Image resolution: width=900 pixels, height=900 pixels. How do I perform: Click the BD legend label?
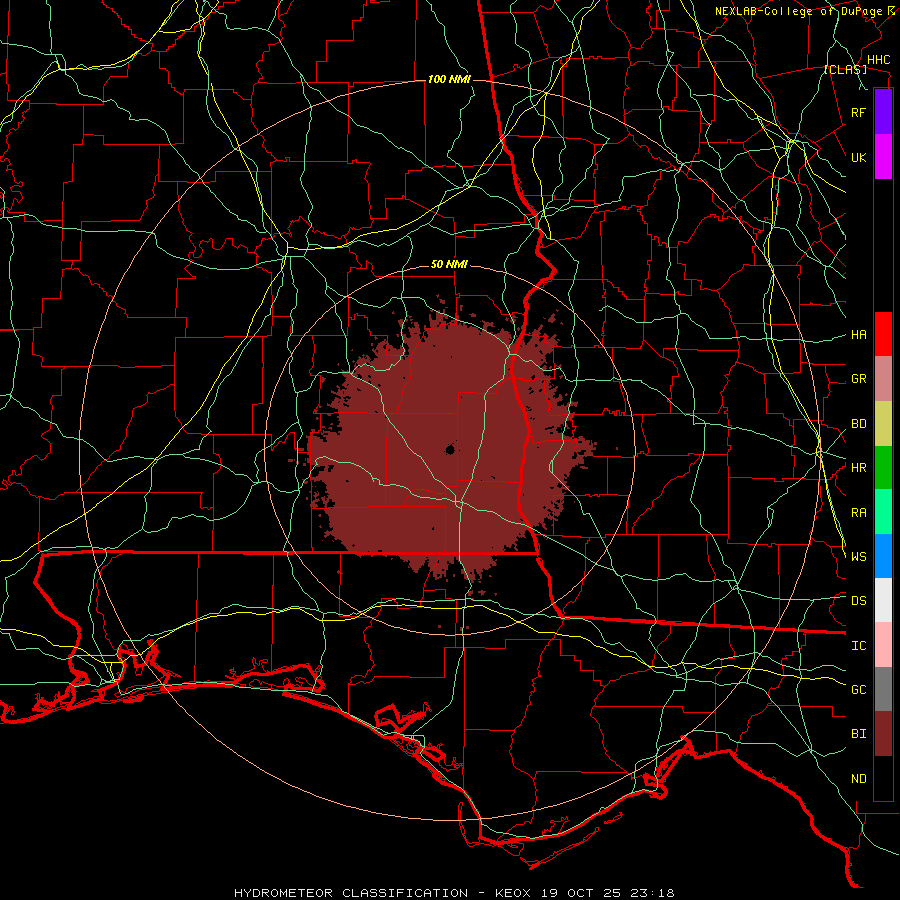point(858,424)
